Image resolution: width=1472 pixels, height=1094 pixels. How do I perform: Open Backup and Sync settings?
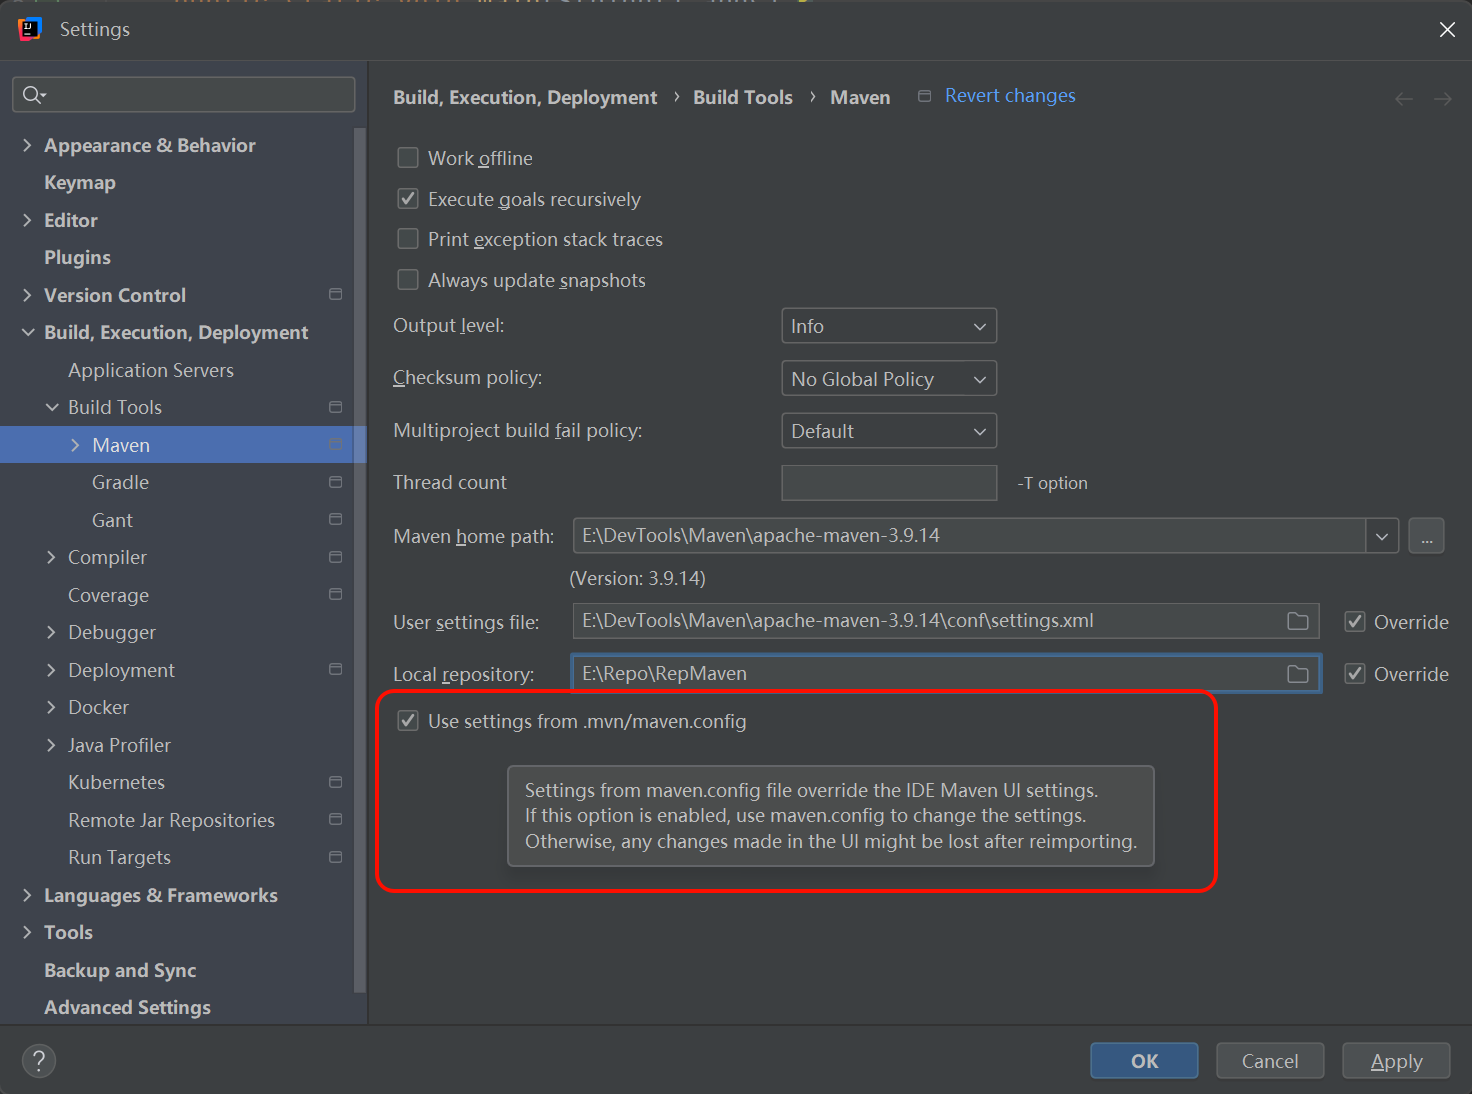[120, 970]
